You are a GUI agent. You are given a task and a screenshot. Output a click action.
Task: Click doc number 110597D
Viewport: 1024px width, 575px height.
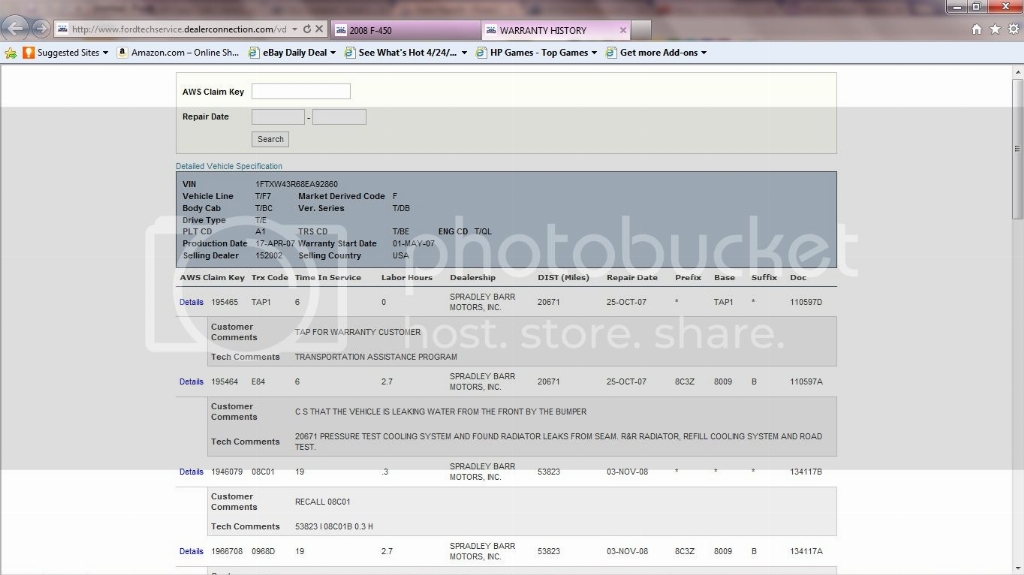coord(806,303)
